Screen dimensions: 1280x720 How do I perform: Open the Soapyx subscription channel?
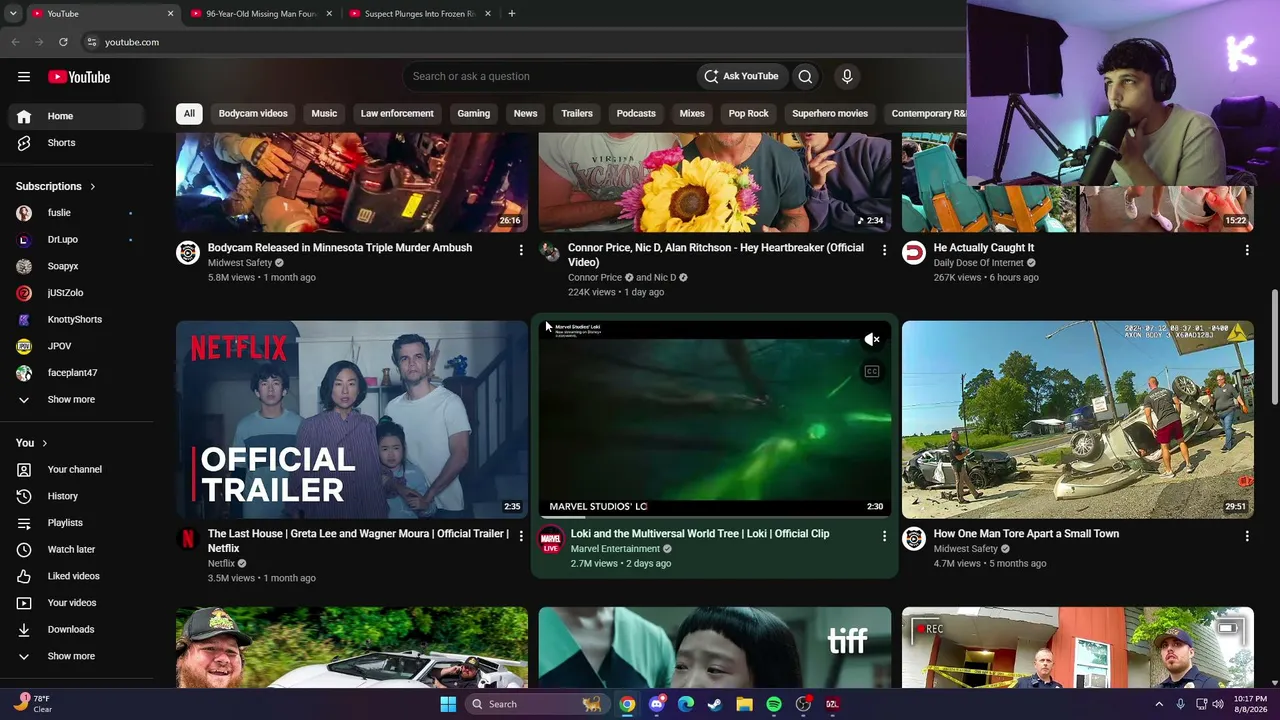coord(77,266)
